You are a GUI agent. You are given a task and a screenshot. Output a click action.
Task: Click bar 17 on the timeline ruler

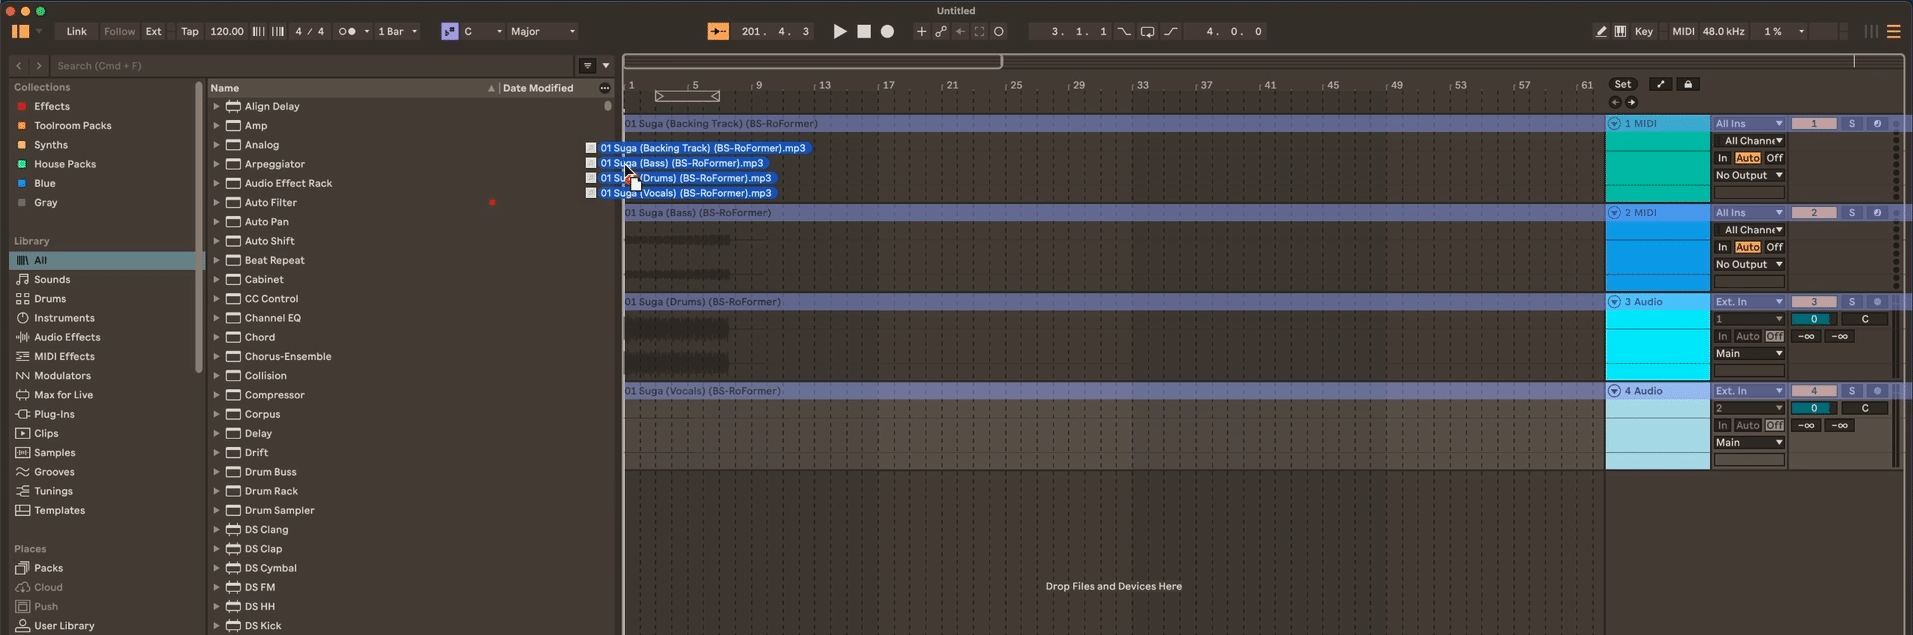tap(888, 86)
